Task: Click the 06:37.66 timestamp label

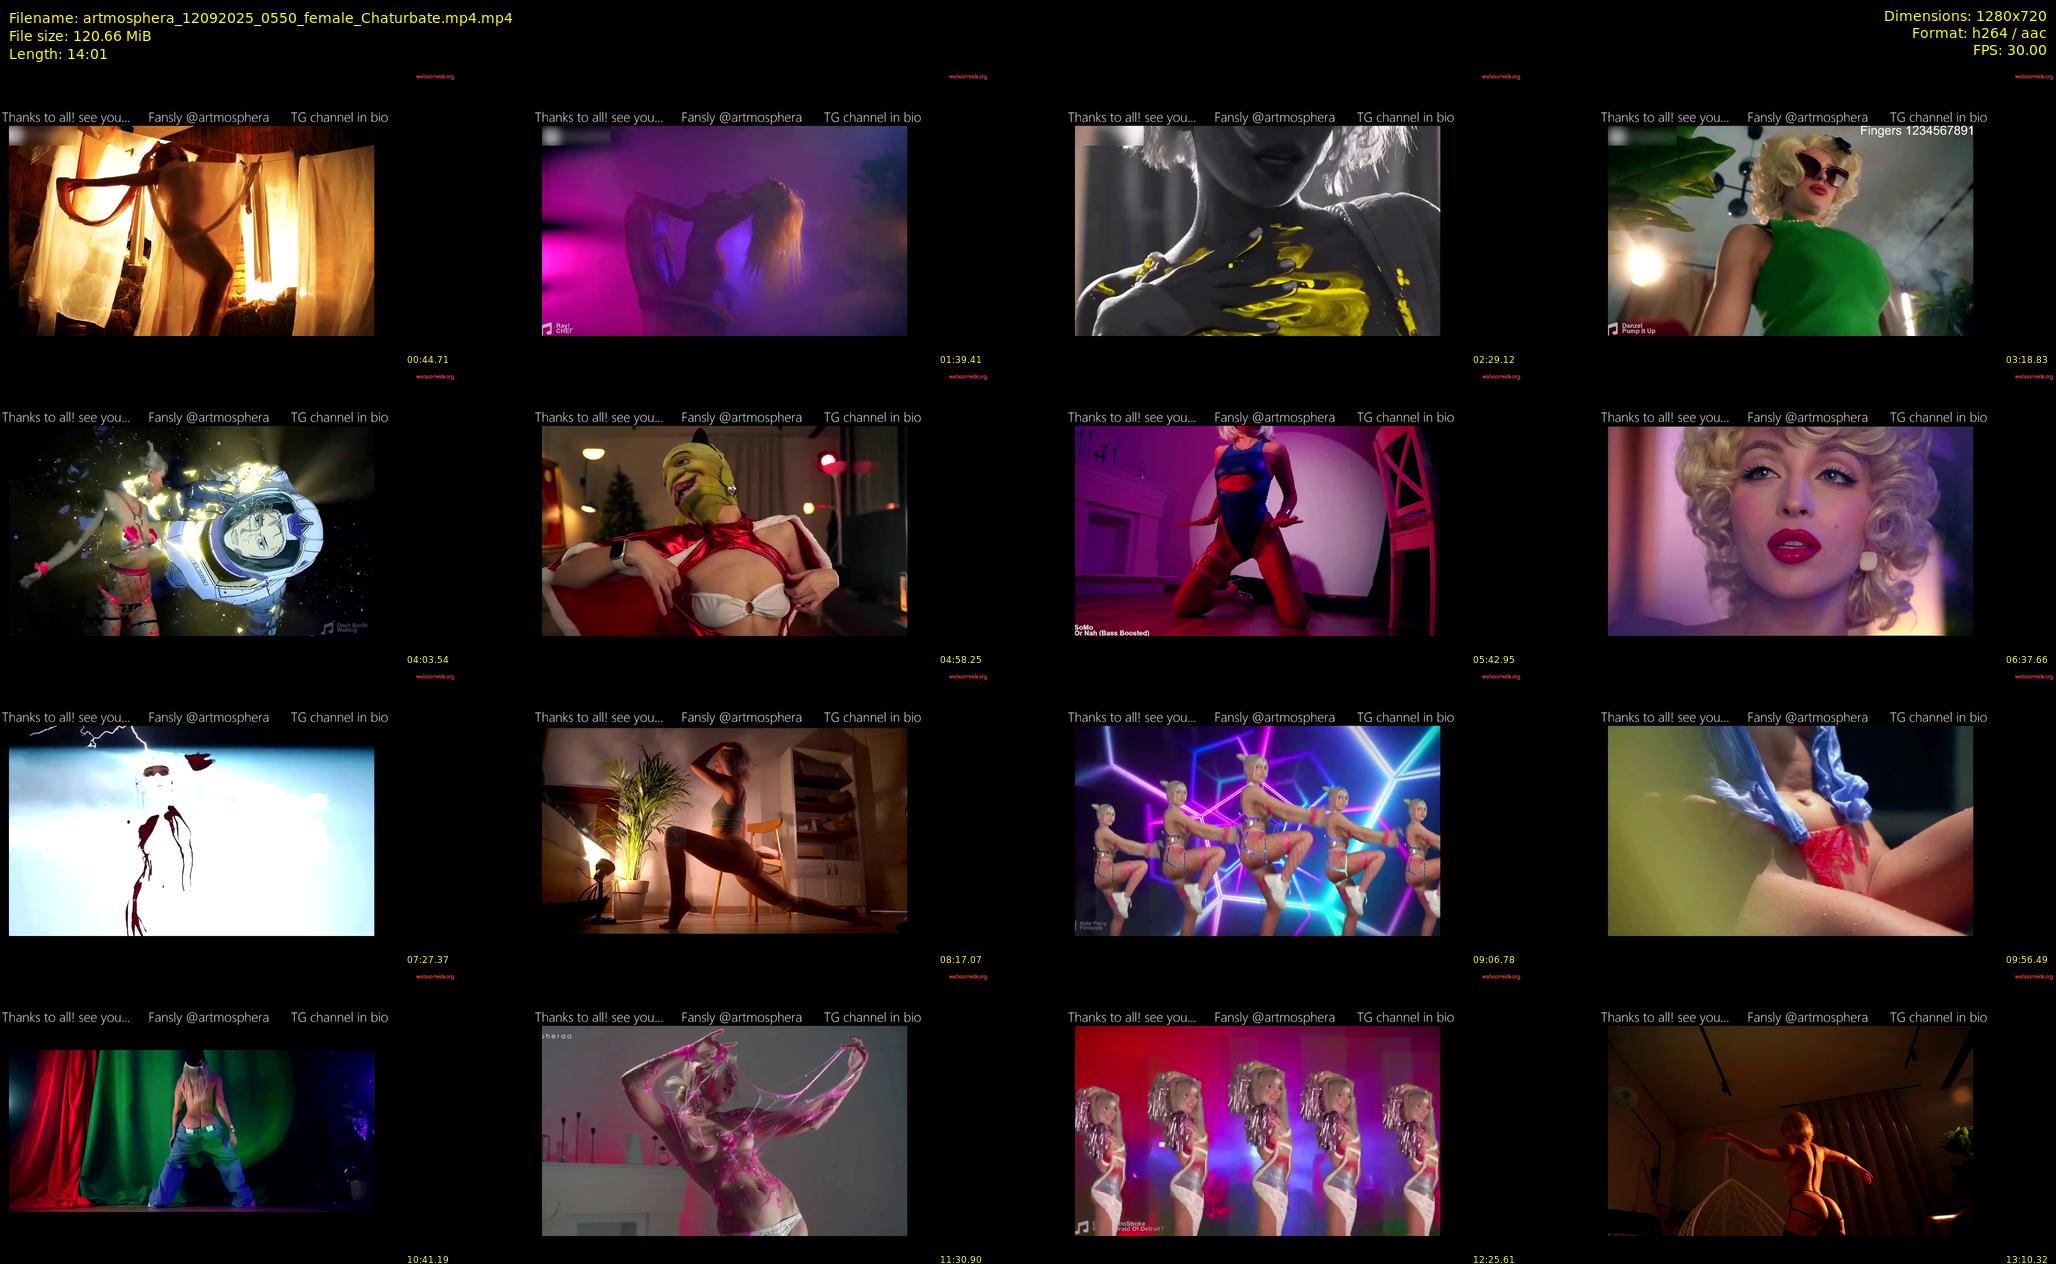Action: point(2027,660)
